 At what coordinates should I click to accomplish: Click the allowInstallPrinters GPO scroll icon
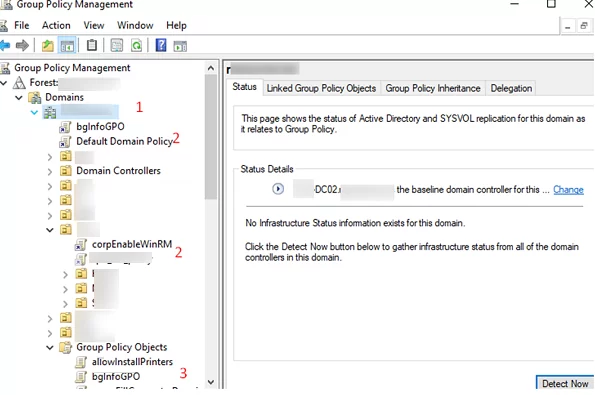(x=81, y=362)
